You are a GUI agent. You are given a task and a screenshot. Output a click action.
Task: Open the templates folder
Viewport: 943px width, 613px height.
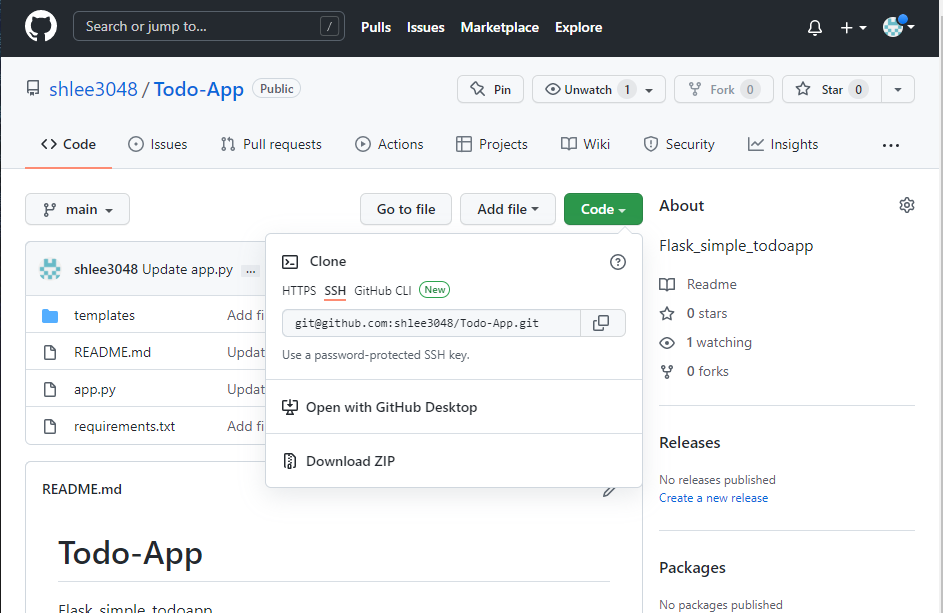click(104, 315)
